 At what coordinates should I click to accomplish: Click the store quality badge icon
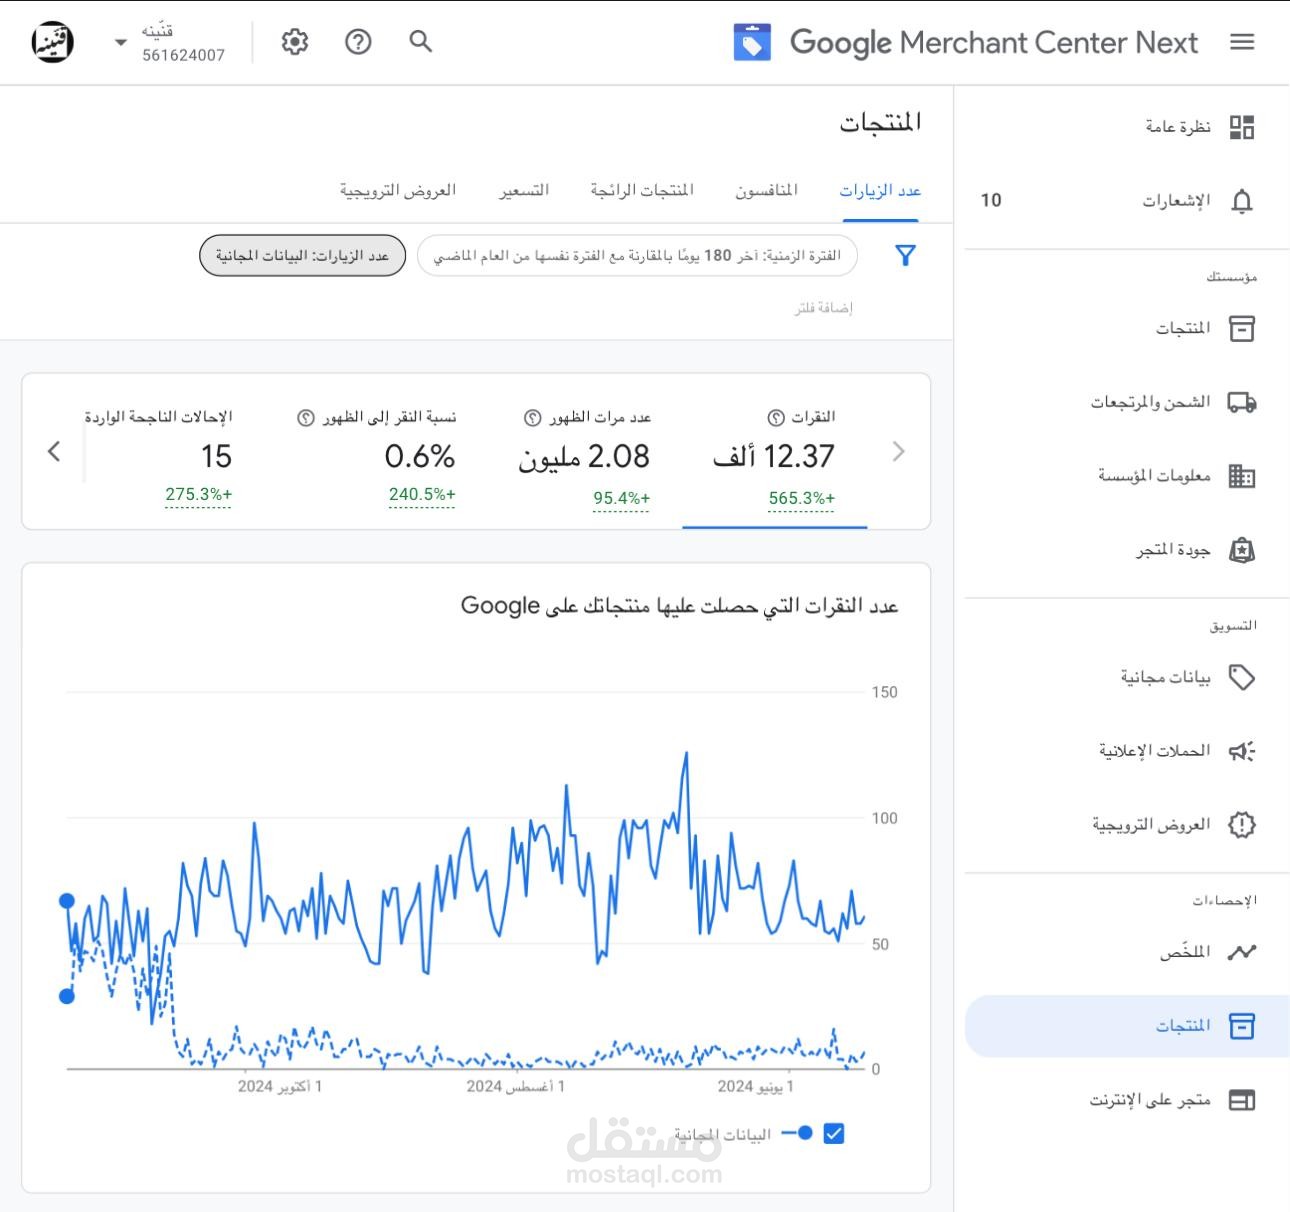(x=1242, y=550)
